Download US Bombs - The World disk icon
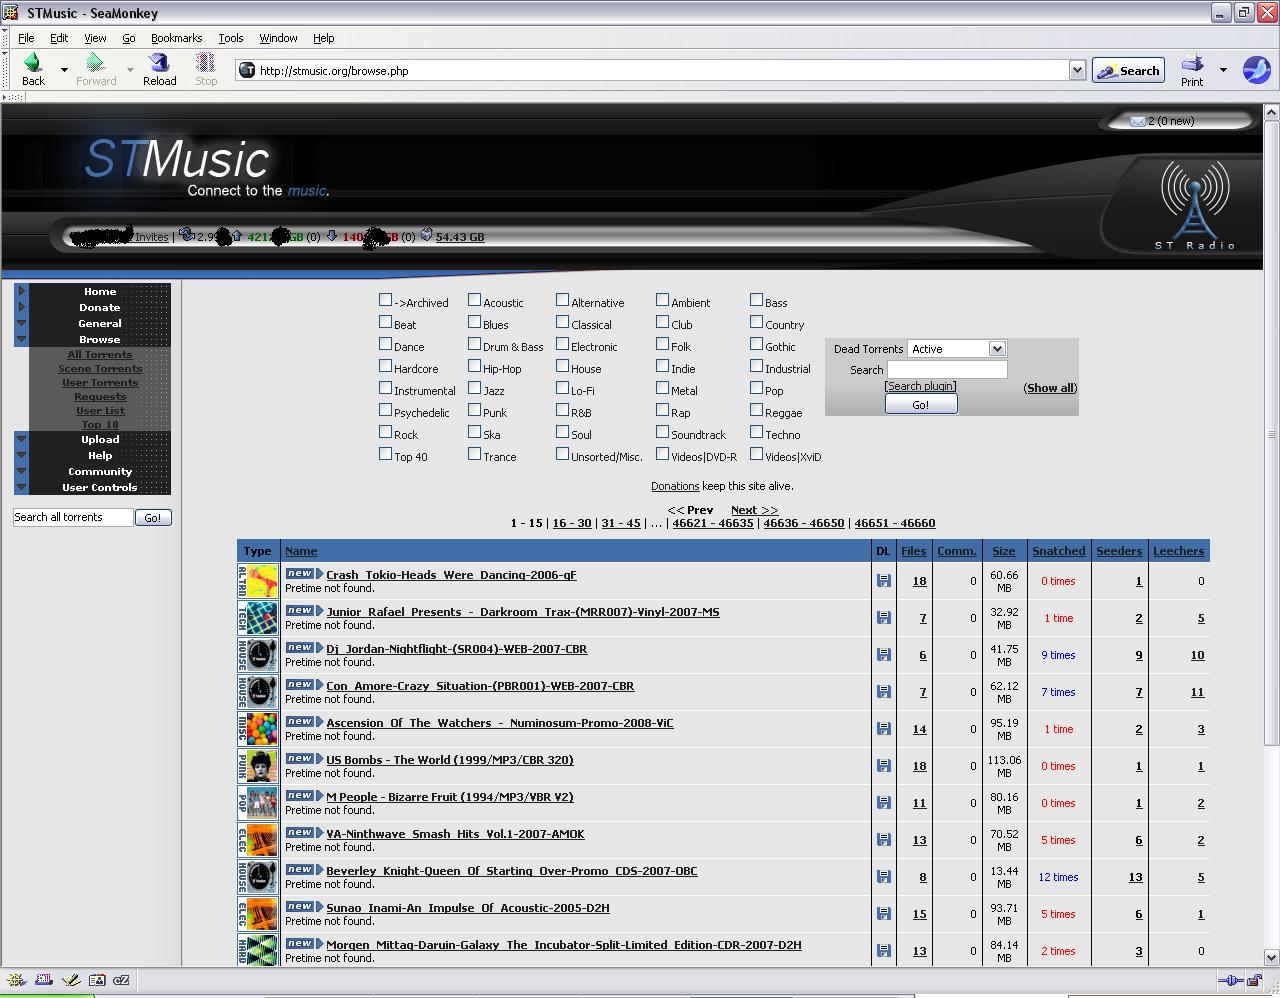The height and width of the screenshot is (998, 1280). (883, 766)
